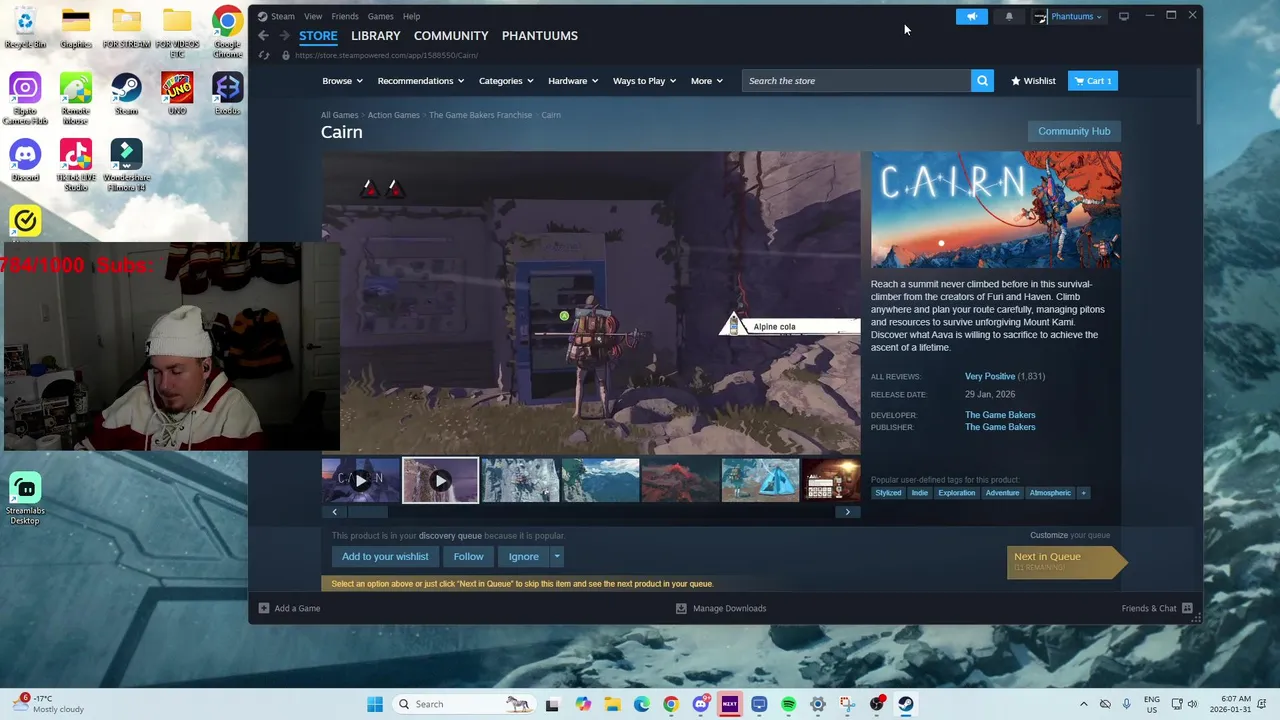This screenshot has width=1280, height=720.
Task: Open Streamlabs Desktop shortcut
Action: 25,499
